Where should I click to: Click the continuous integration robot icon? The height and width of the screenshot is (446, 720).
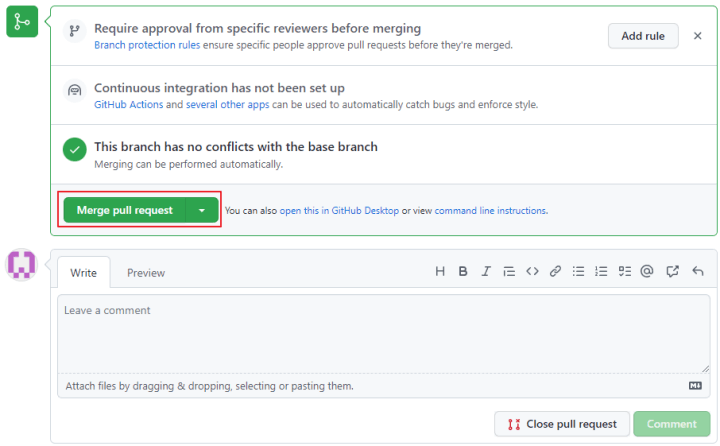pyautogui.click(x=74, y=90)
